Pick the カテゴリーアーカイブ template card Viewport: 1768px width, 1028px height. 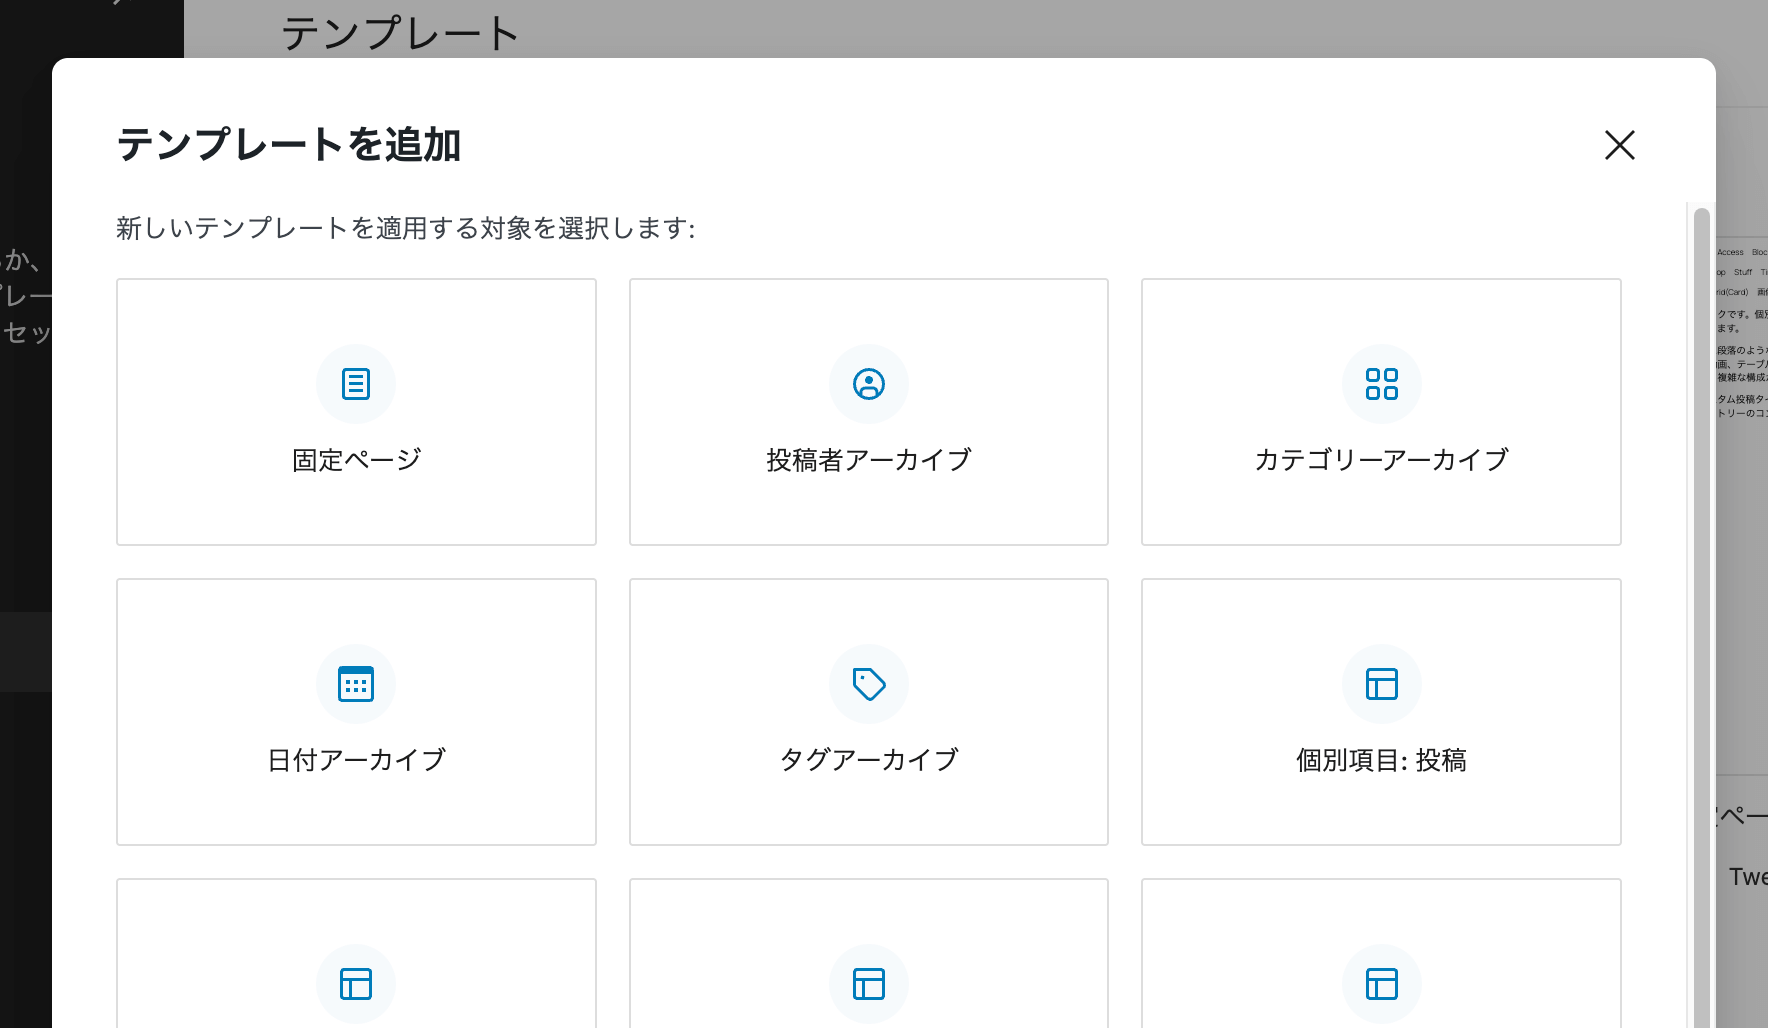click(1381, 412)
